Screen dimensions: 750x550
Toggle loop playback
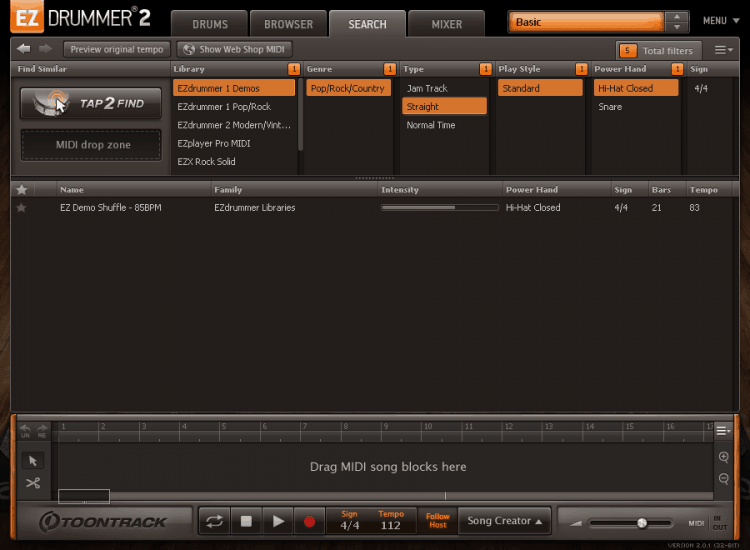pos(214,521)
